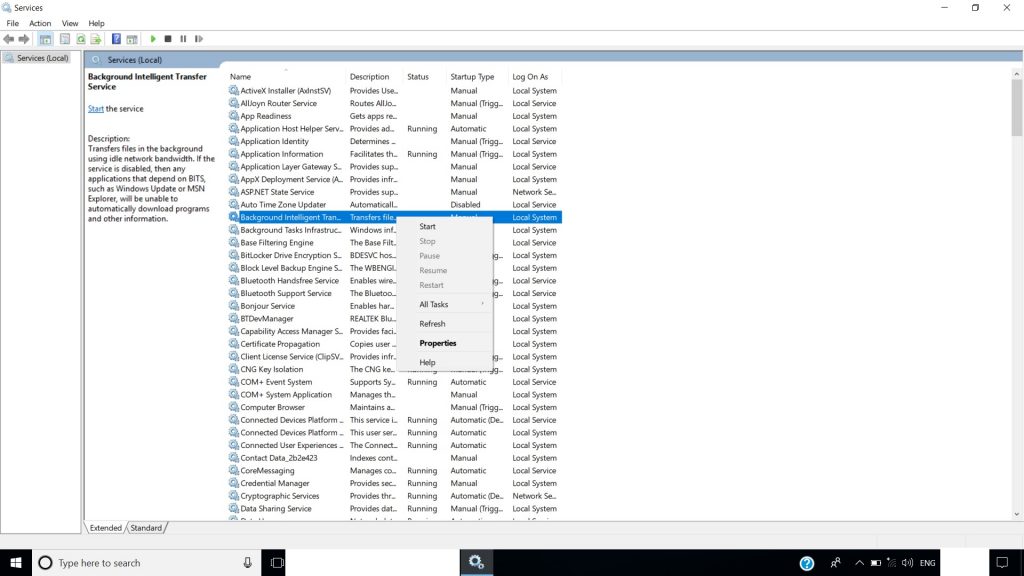This screenshot has height=576, width=1024.
Task: Click the Start the service link
Action: 95,108
